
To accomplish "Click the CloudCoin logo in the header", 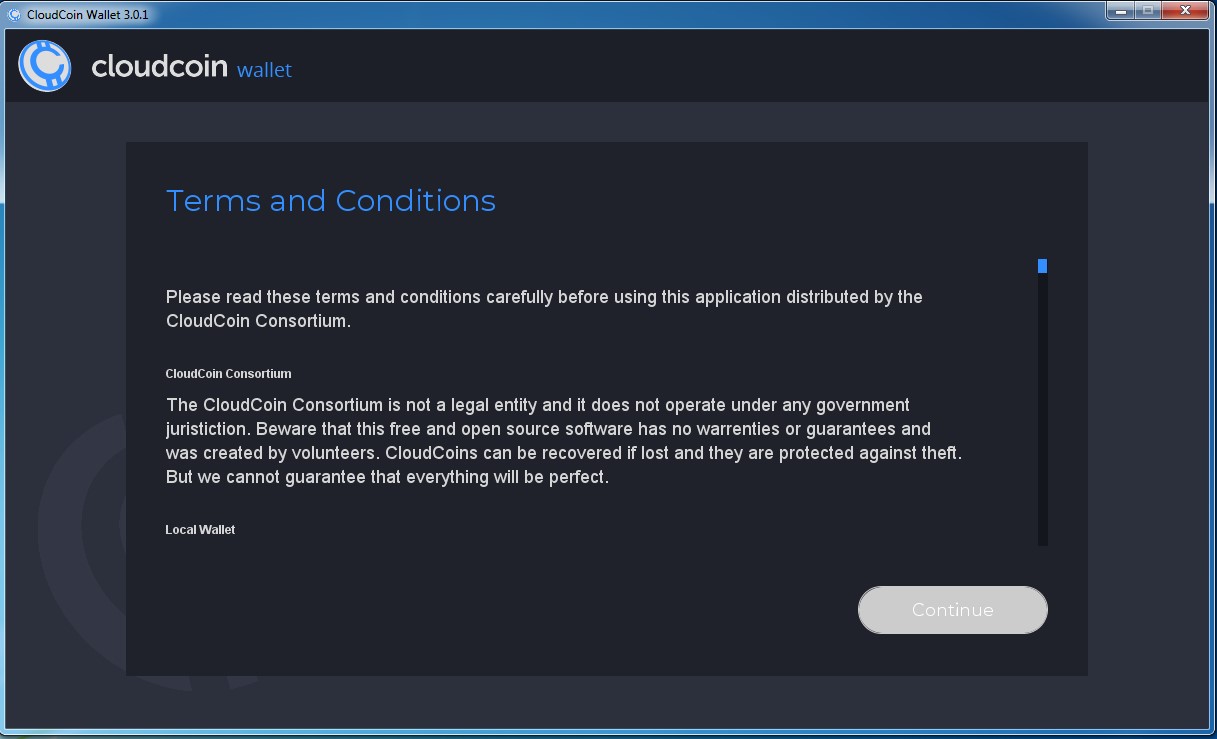I will [x=45, y=66].
